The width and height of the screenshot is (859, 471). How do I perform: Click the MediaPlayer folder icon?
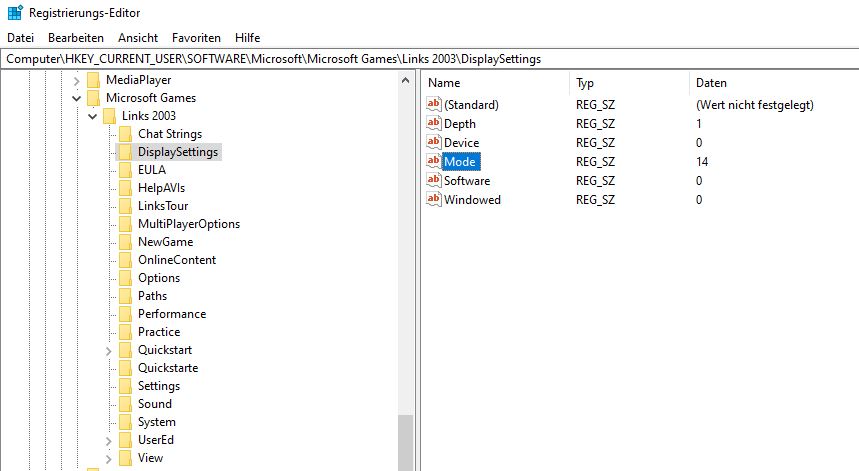(94, 80)
